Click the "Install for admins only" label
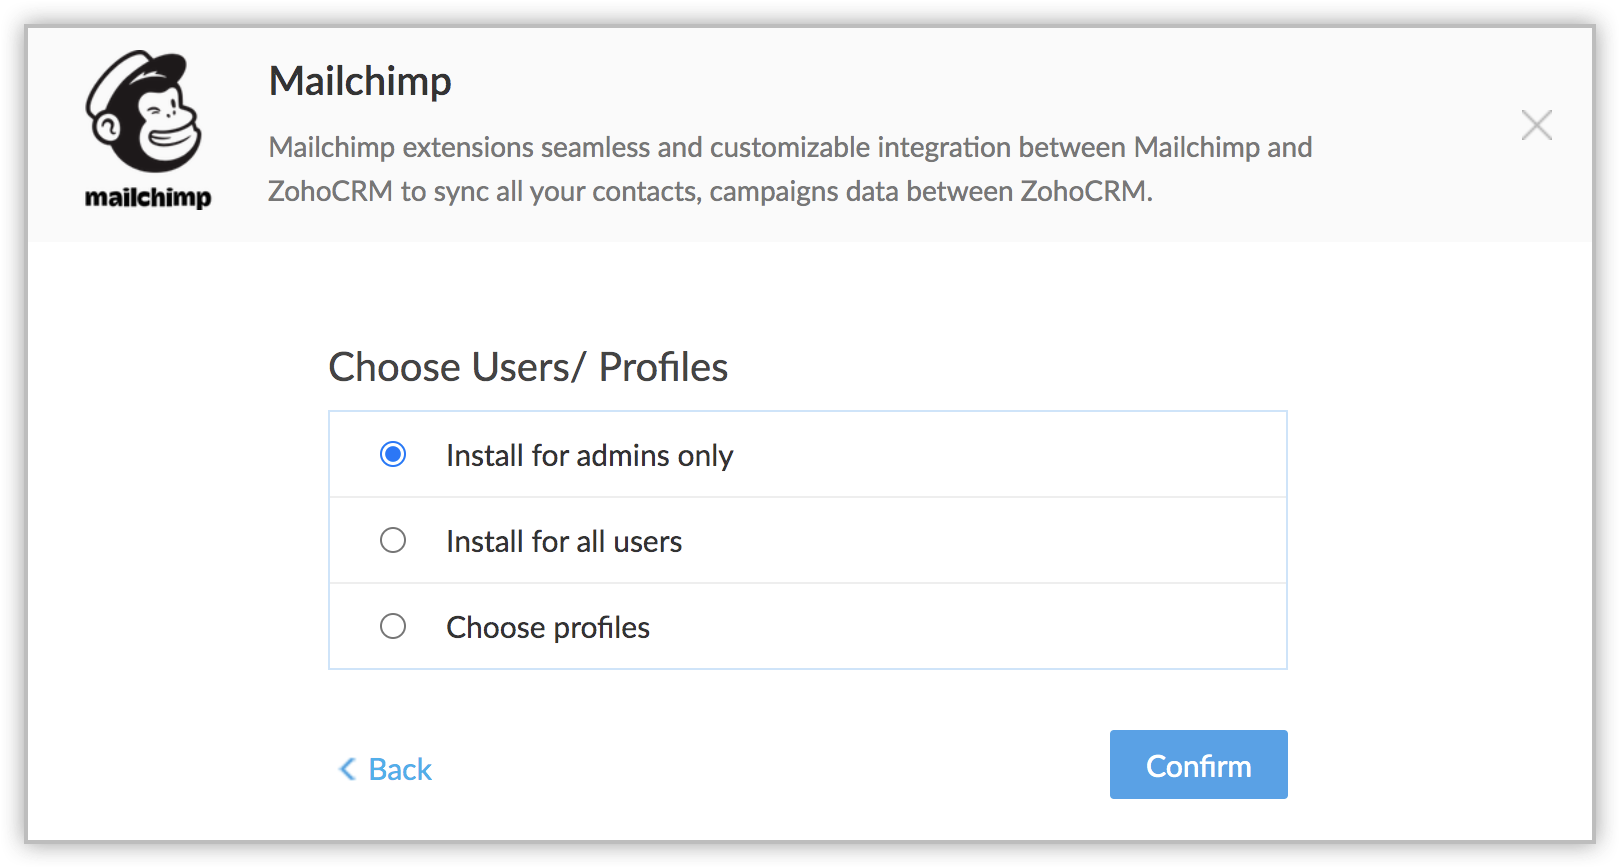 589,456
